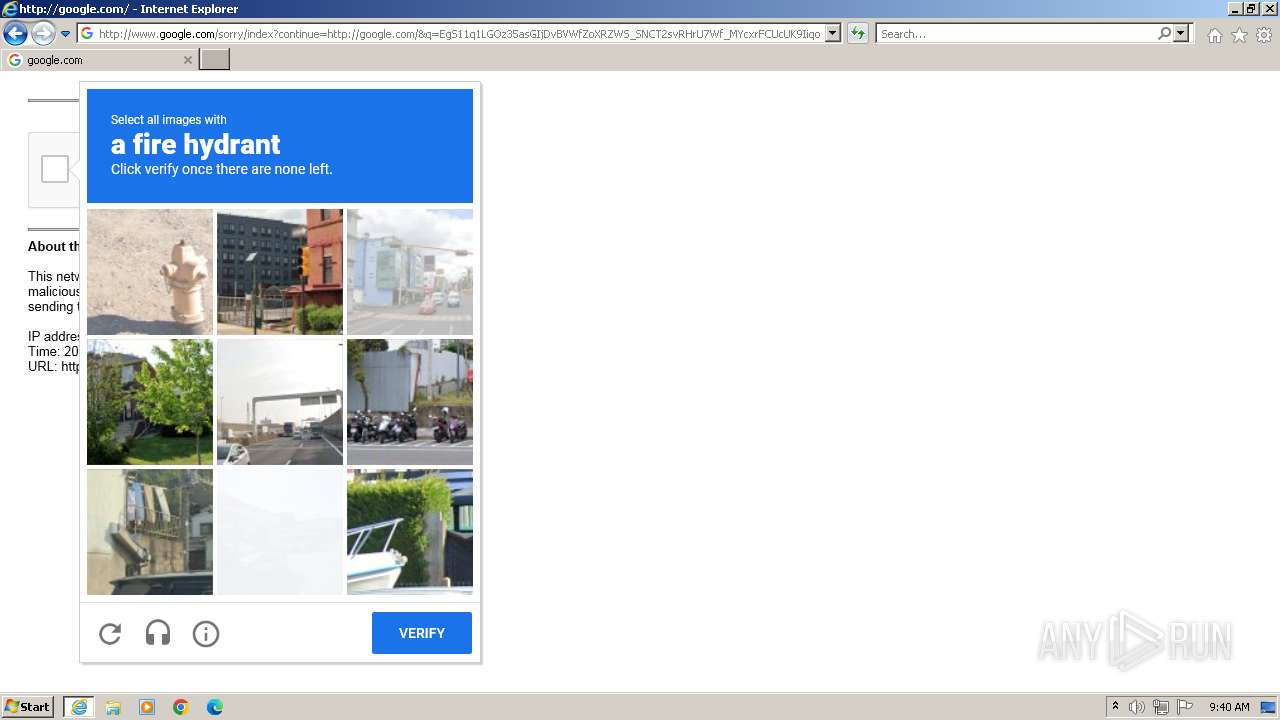Open the recent pages dropdown arrow
Image resolution: width=1280 pixels, height=720 pixels.
66,34
